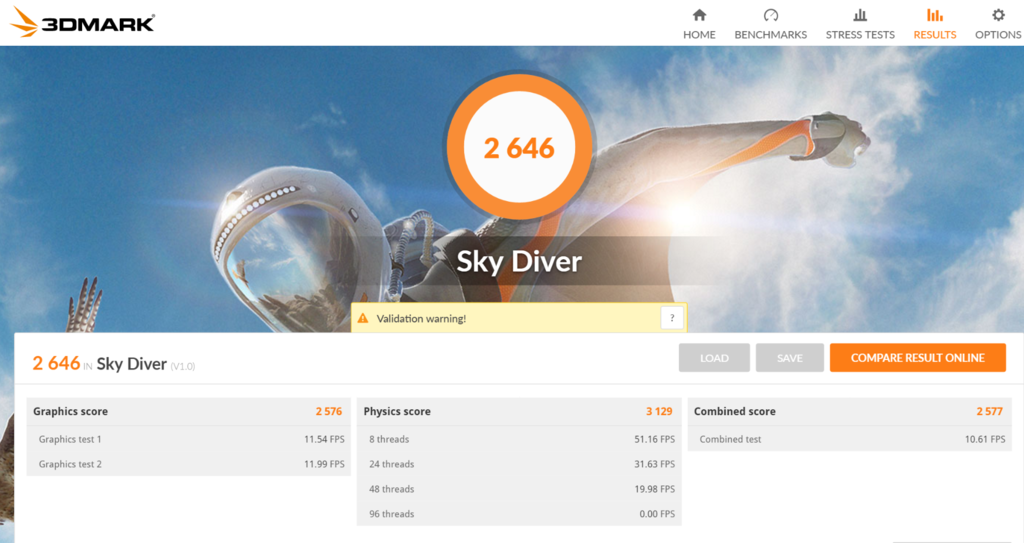This screenshot has height=543, width=1024.
Task: Click the Physics score value 3 129
Action: point(659,412)
